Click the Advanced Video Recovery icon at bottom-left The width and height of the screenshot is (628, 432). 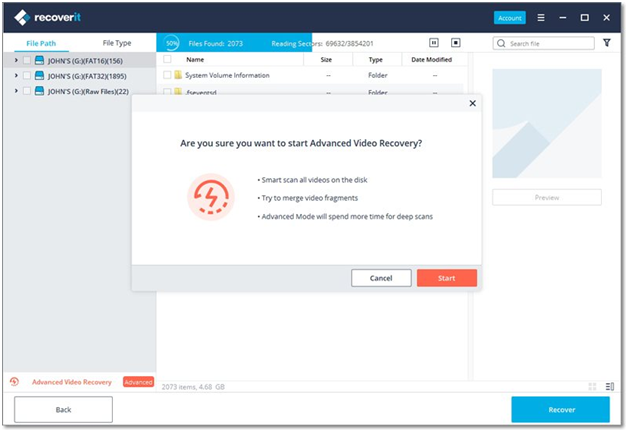14,382
